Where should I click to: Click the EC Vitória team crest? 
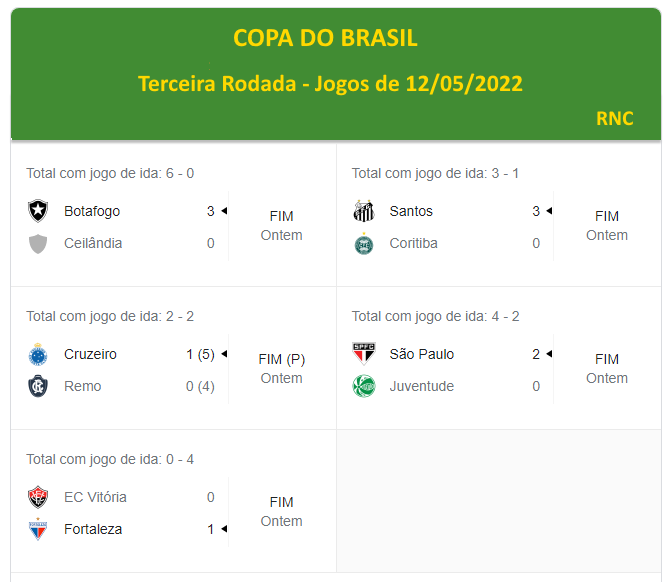pos(38,497)
